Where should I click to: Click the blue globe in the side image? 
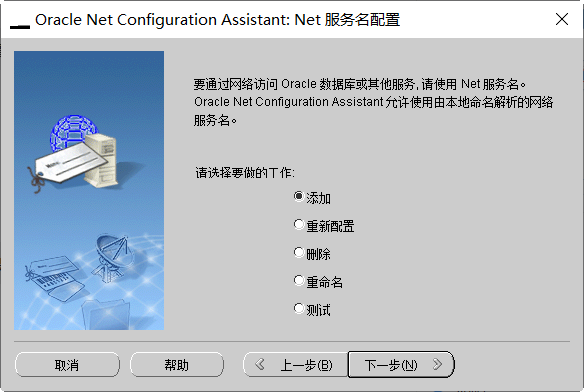(x=74, y=130)
